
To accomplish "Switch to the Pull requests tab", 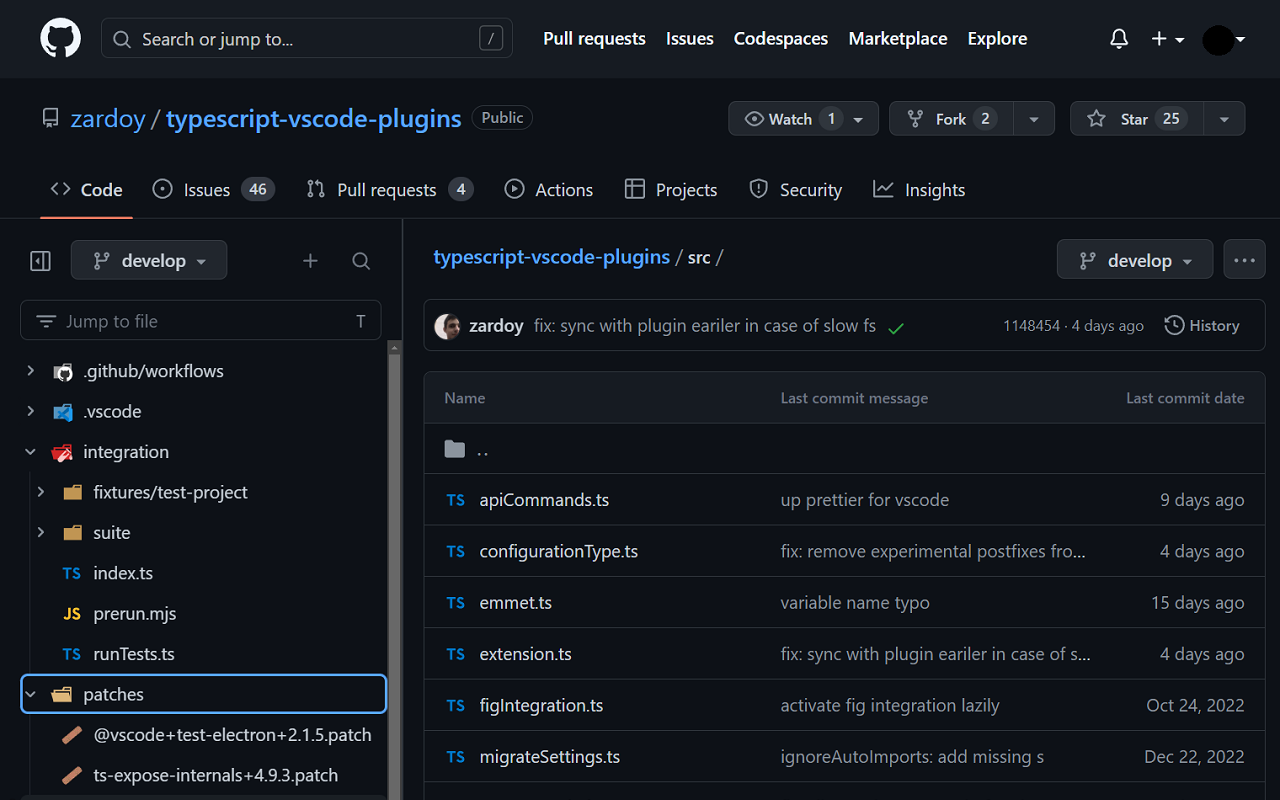I will pos(390,190).
